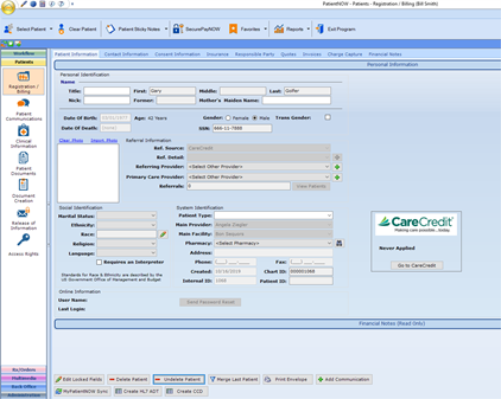Switch to the Contact Information tab

pos(126,54)
